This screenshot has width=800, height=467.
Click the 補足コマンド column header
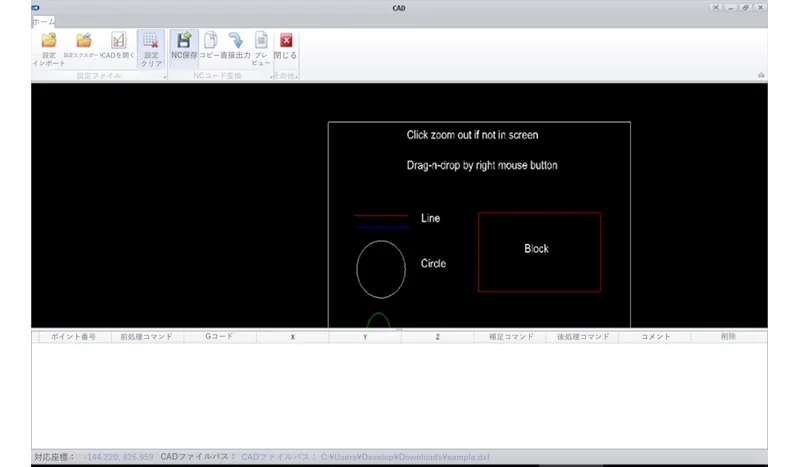click(x=511, y=337)
